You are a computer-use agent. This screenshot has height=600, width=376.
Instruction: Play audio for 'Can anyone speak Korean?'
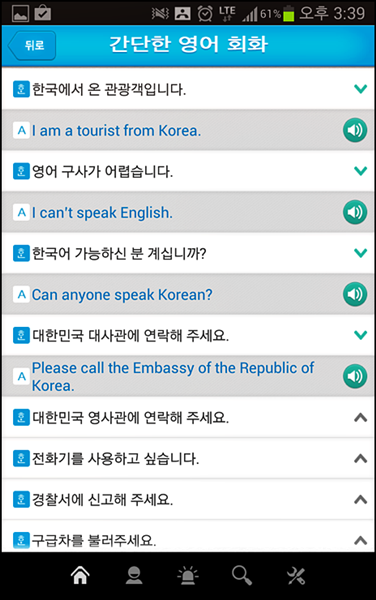[355, 294]
